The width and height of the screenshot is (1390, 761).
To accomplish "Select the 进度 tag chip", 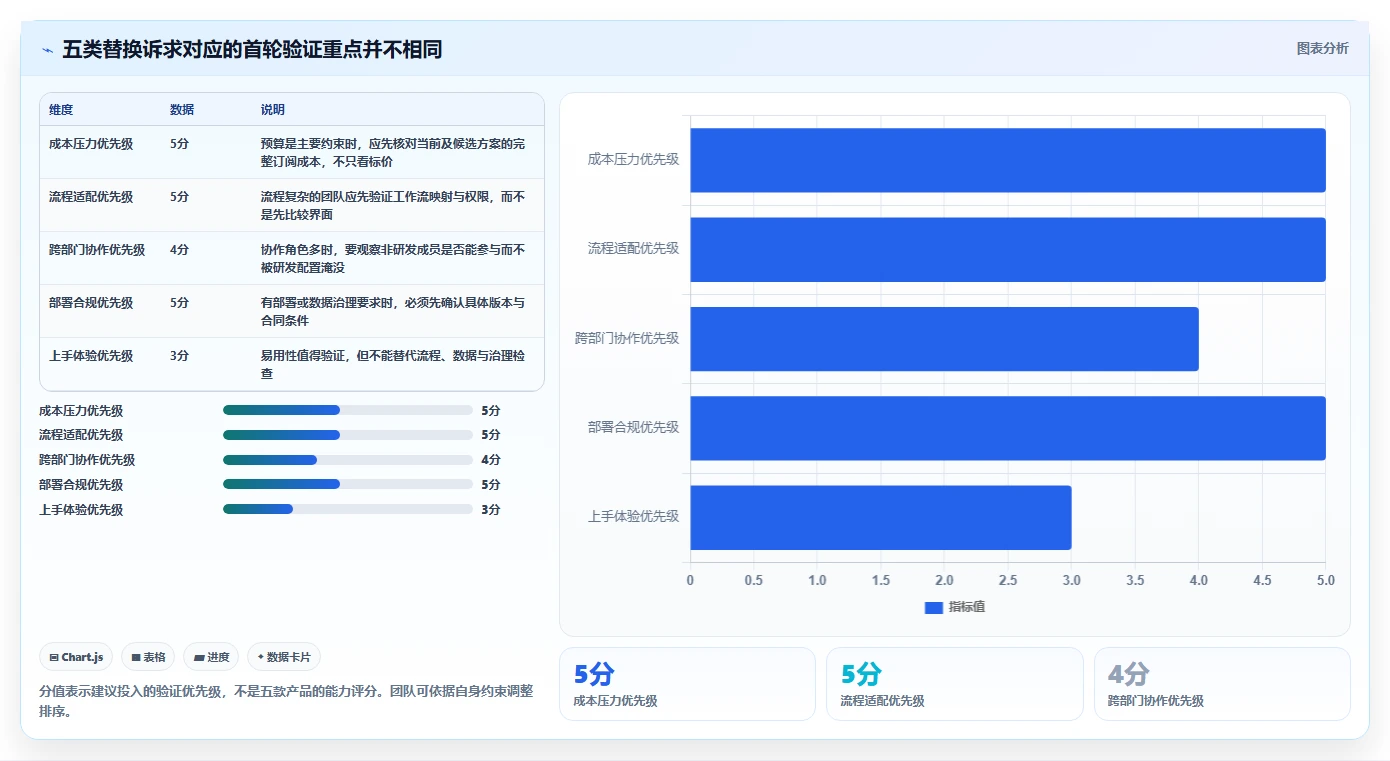I will point(211,657).
